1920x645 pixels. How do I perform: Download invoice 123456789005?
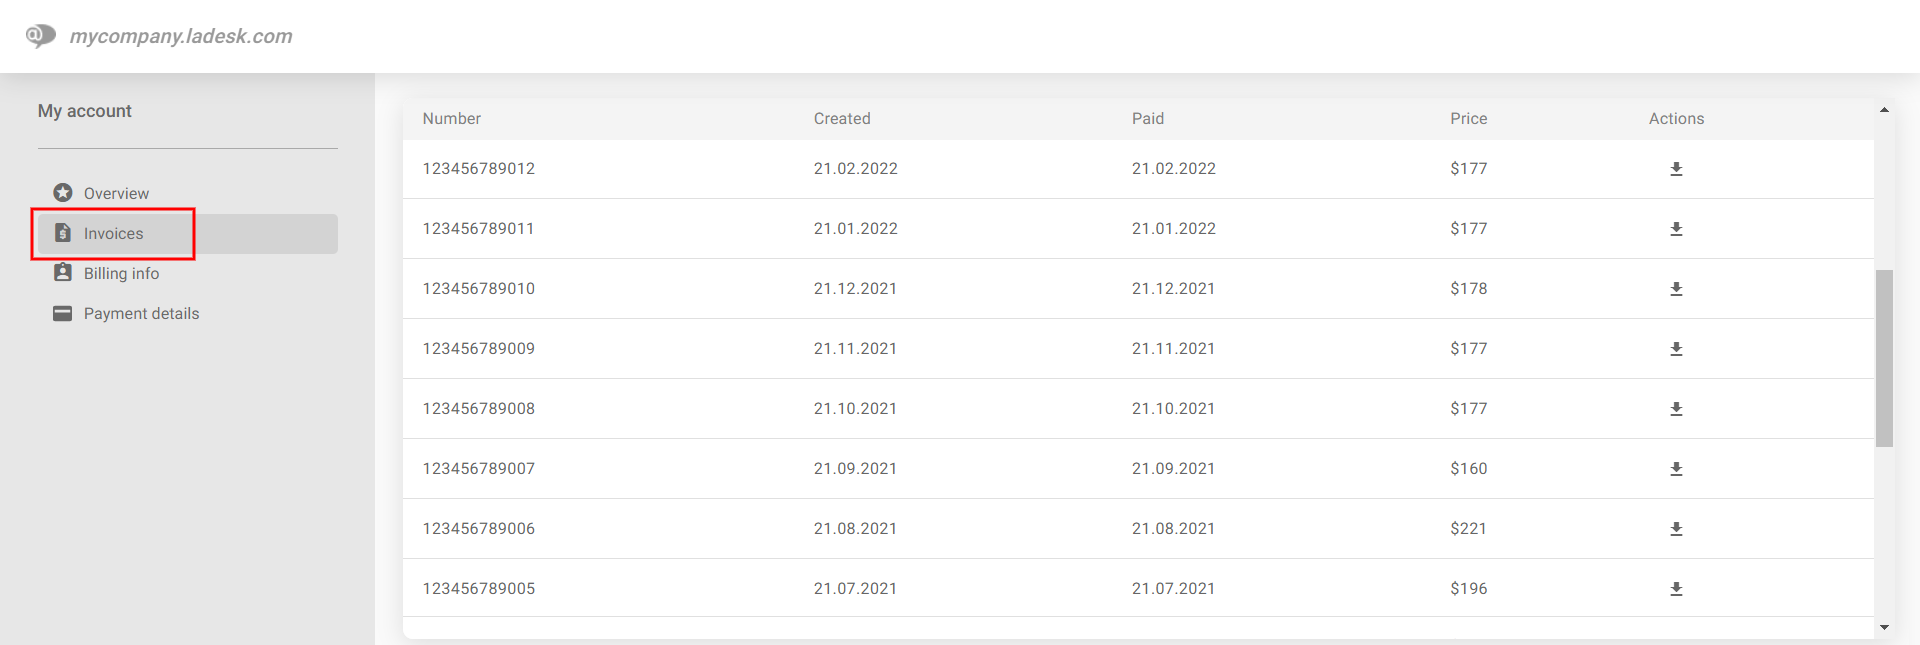1676,589
